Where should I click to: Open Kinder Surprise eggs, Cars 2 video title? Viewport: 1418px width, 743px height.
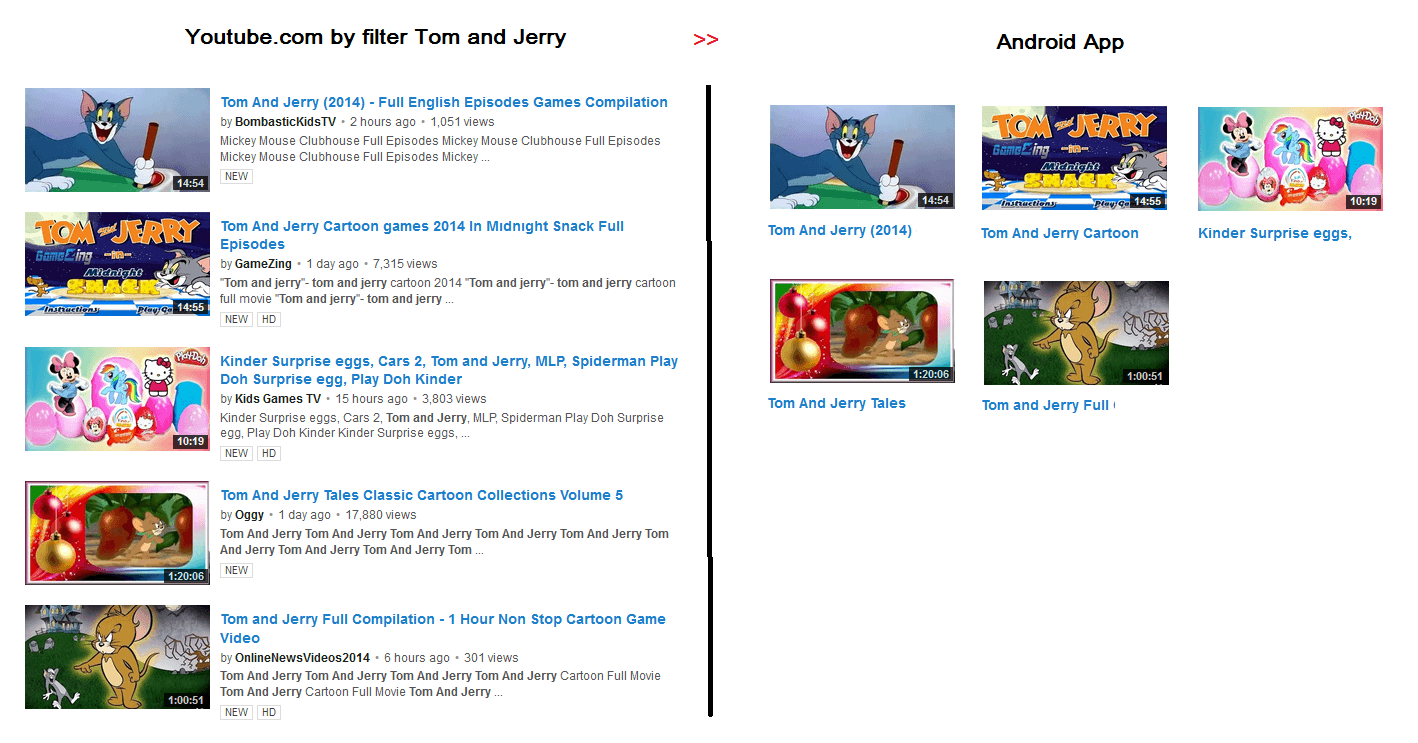(x=449, y=370)
